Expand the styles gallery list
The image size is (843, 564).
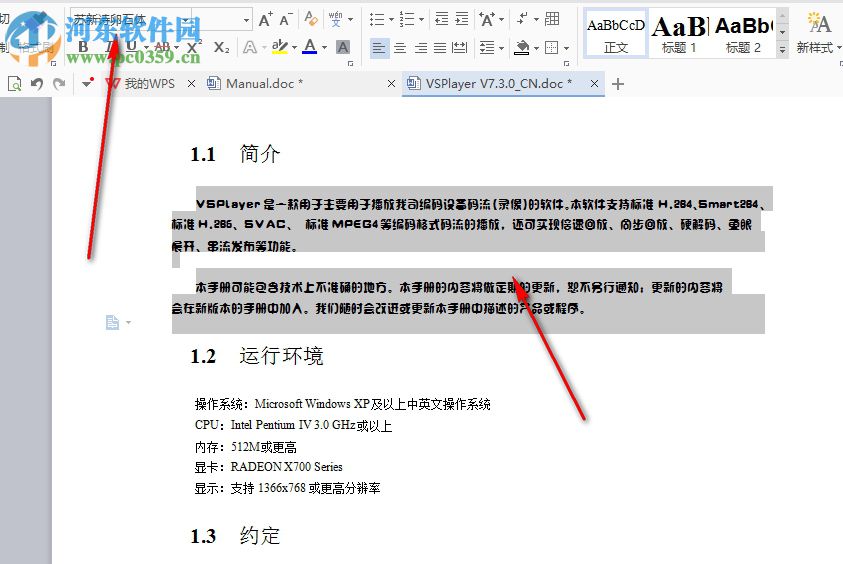[783, 49]
